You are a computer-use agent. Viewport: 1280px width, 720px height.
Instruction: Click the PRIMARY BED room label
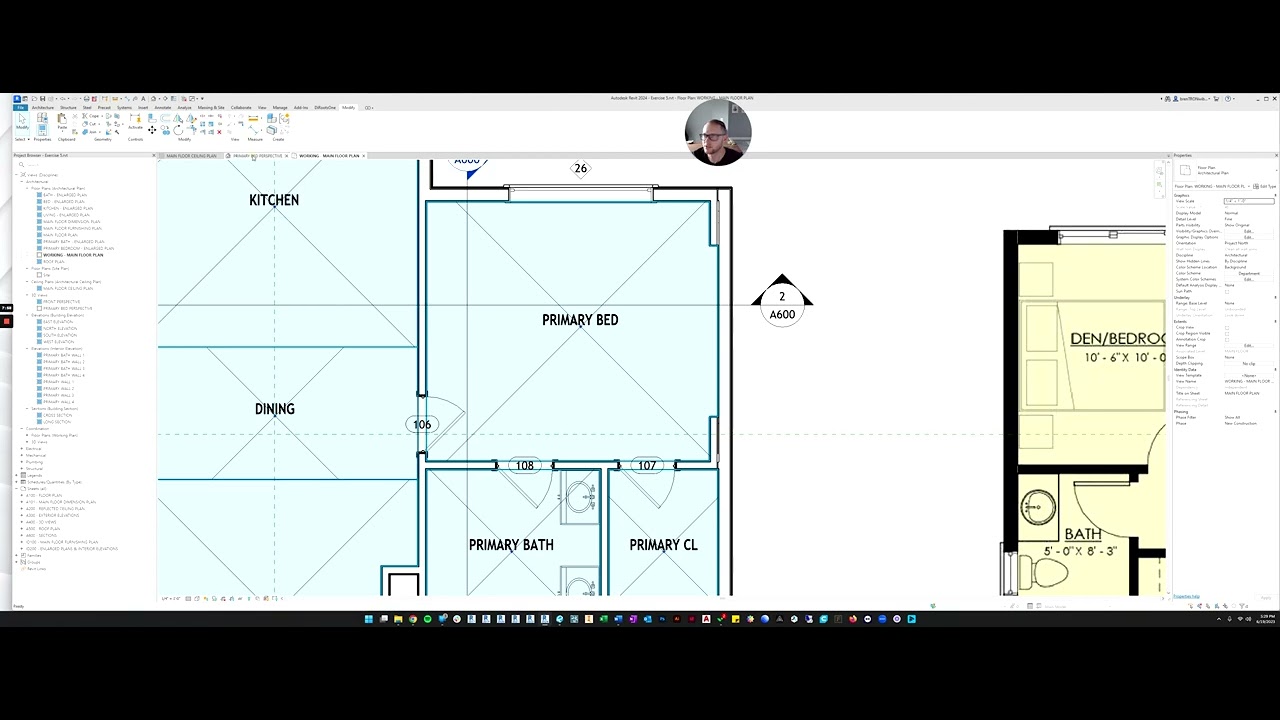pos(580,320)
